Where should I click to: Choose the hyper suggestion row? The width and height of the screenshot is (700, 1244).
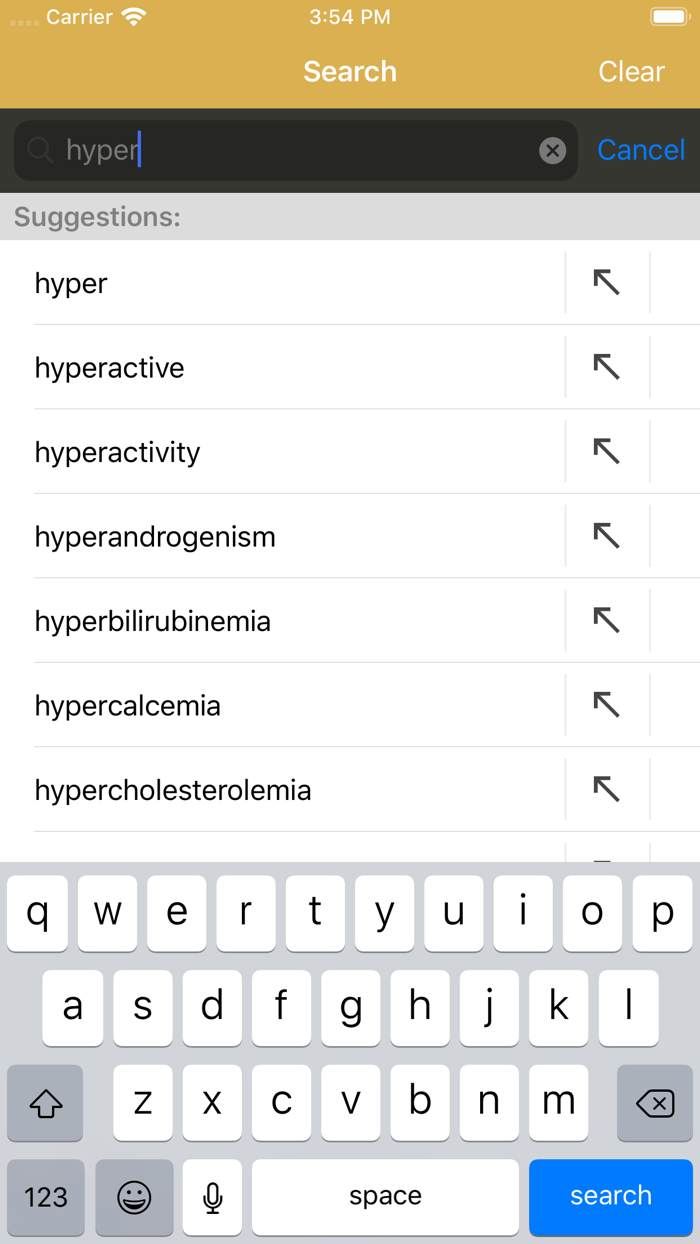(71, 283)
